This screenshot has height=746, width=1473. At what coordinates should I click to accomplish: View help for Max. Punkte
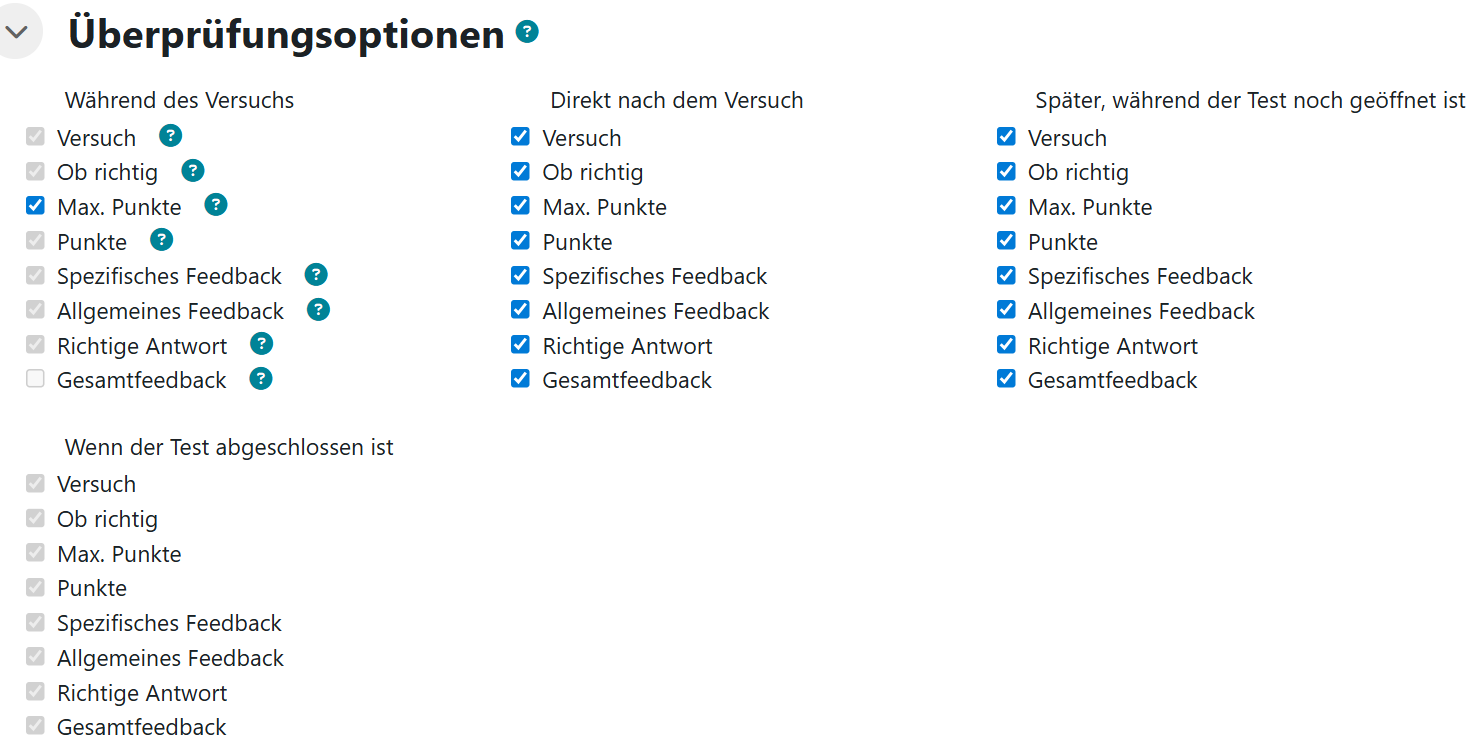click(216, 205)
